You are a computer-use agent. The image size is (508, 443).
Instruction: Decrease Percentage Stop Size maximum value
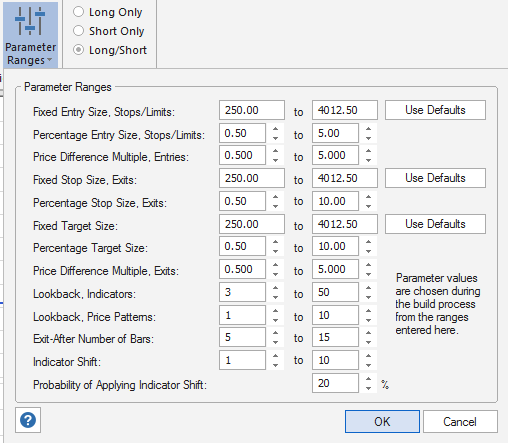point(368,206)
